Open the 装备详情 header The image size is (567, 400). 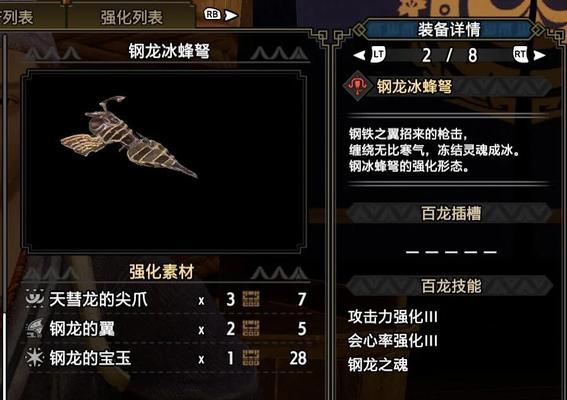click(449, 29)
